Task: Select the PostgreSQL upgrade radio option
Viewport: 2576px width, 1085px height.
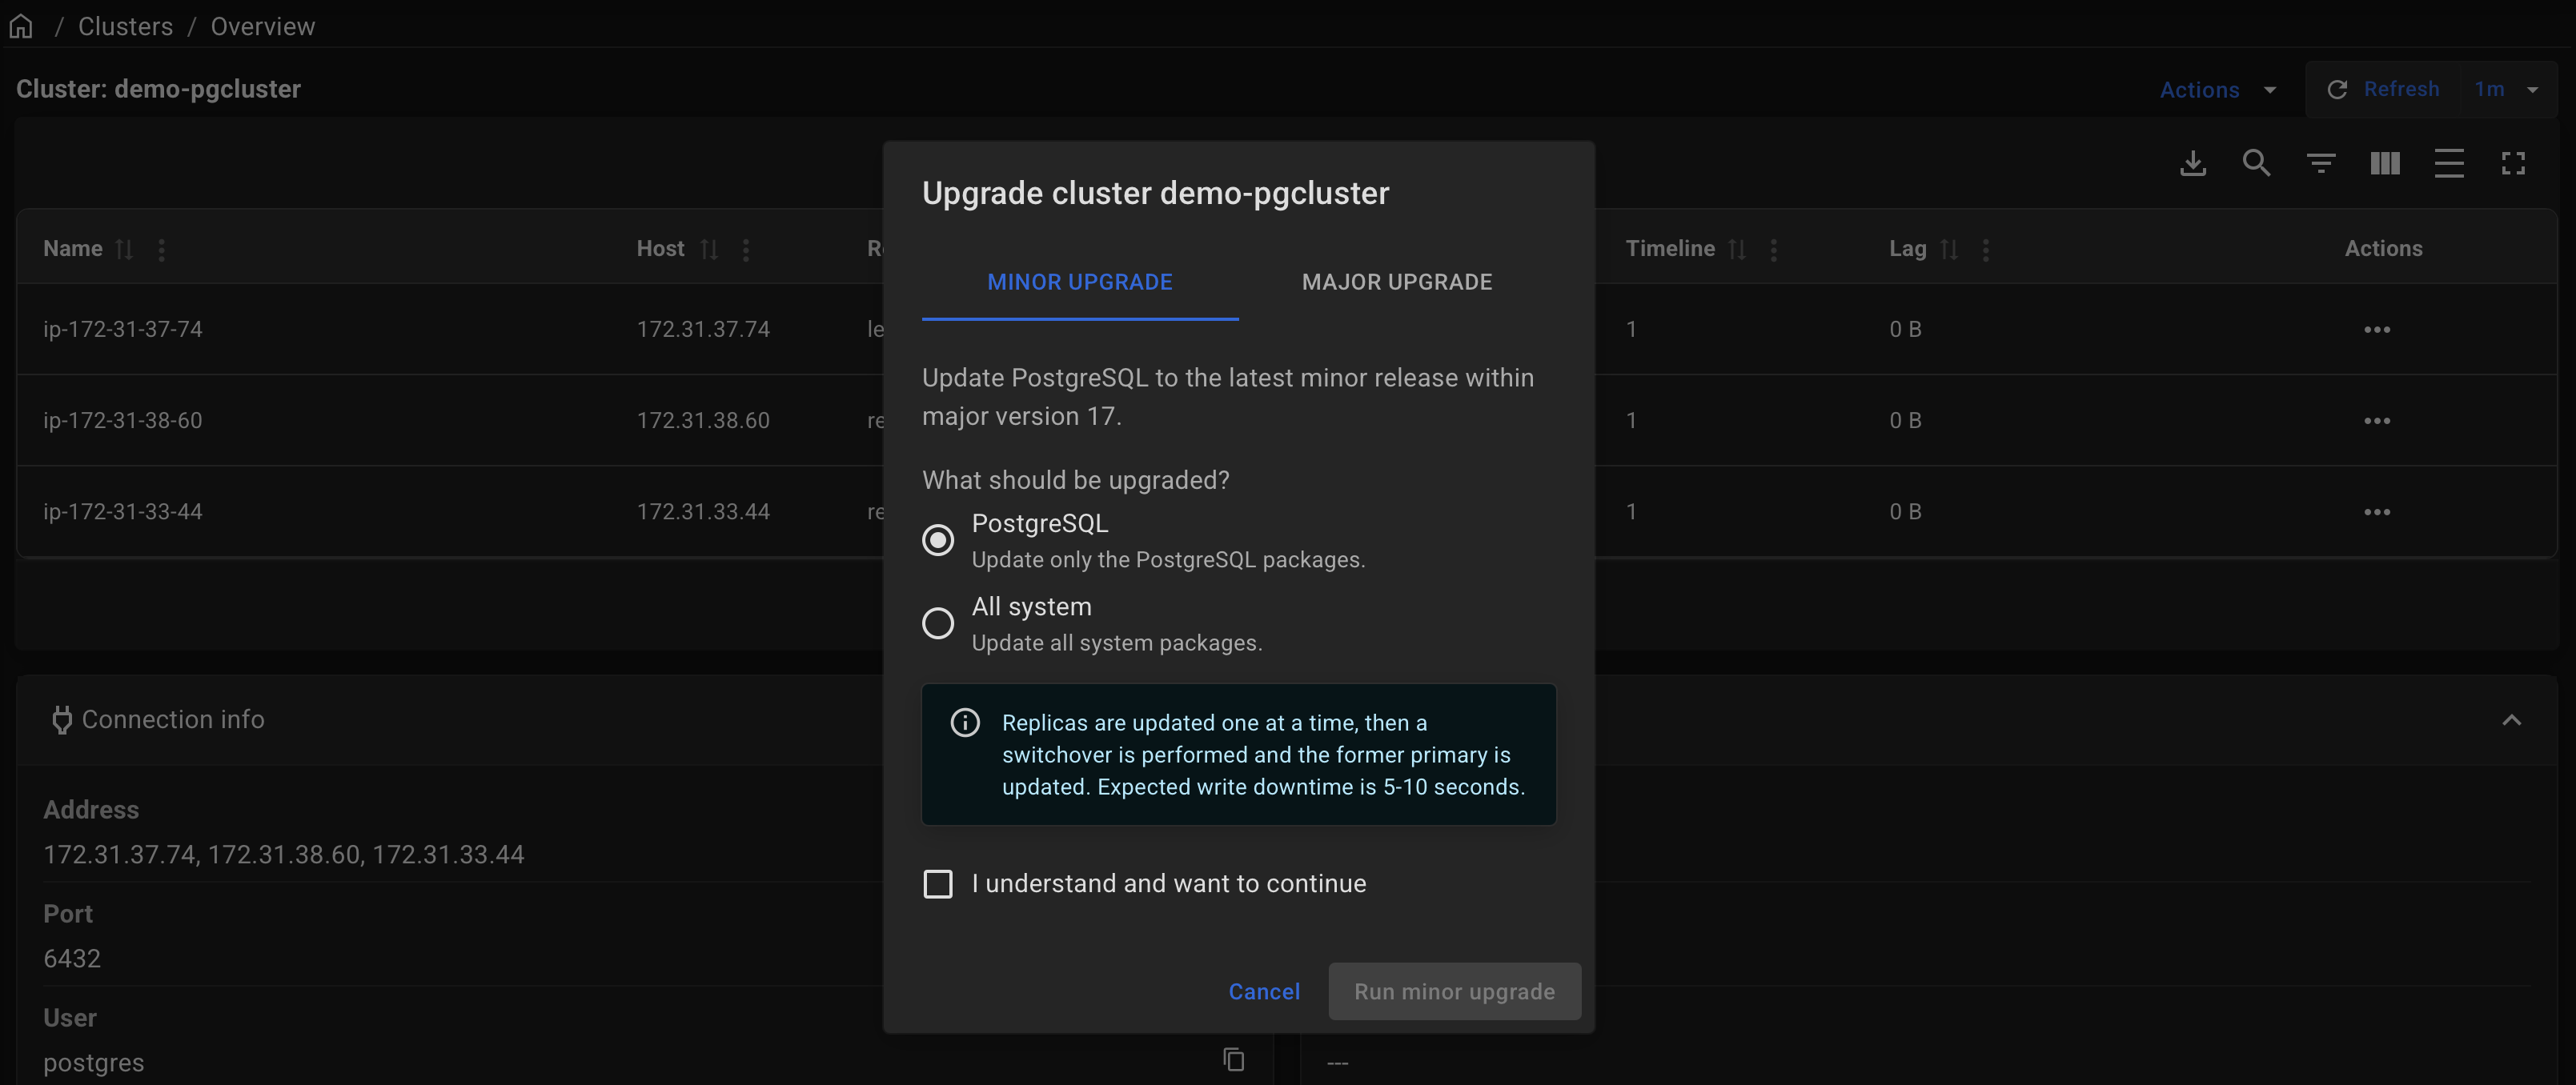Action: 937,540
